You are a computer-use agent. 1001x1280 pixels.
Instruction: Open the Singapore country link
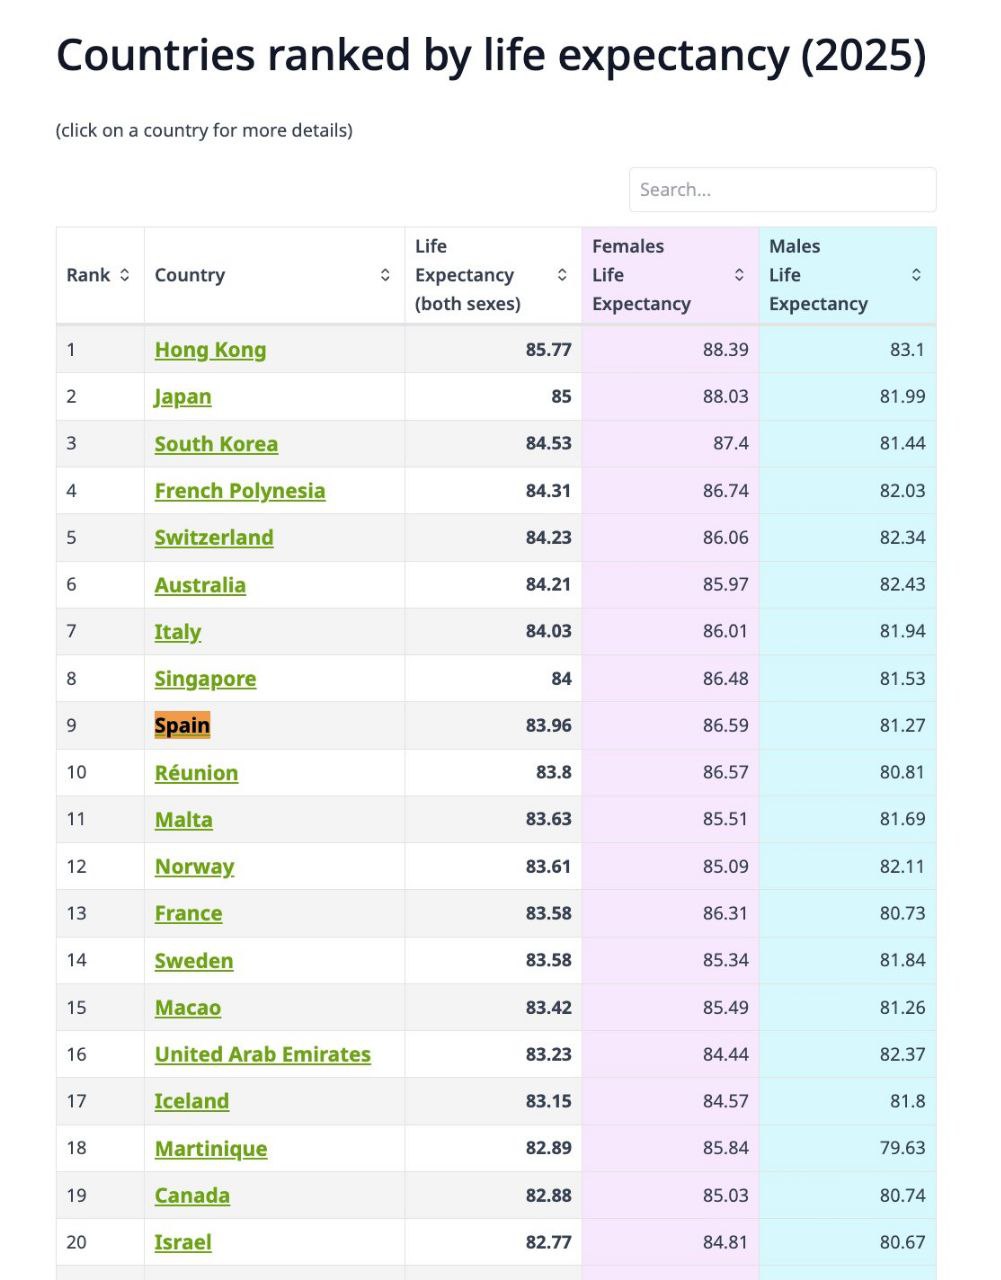[x=205, y=679]
